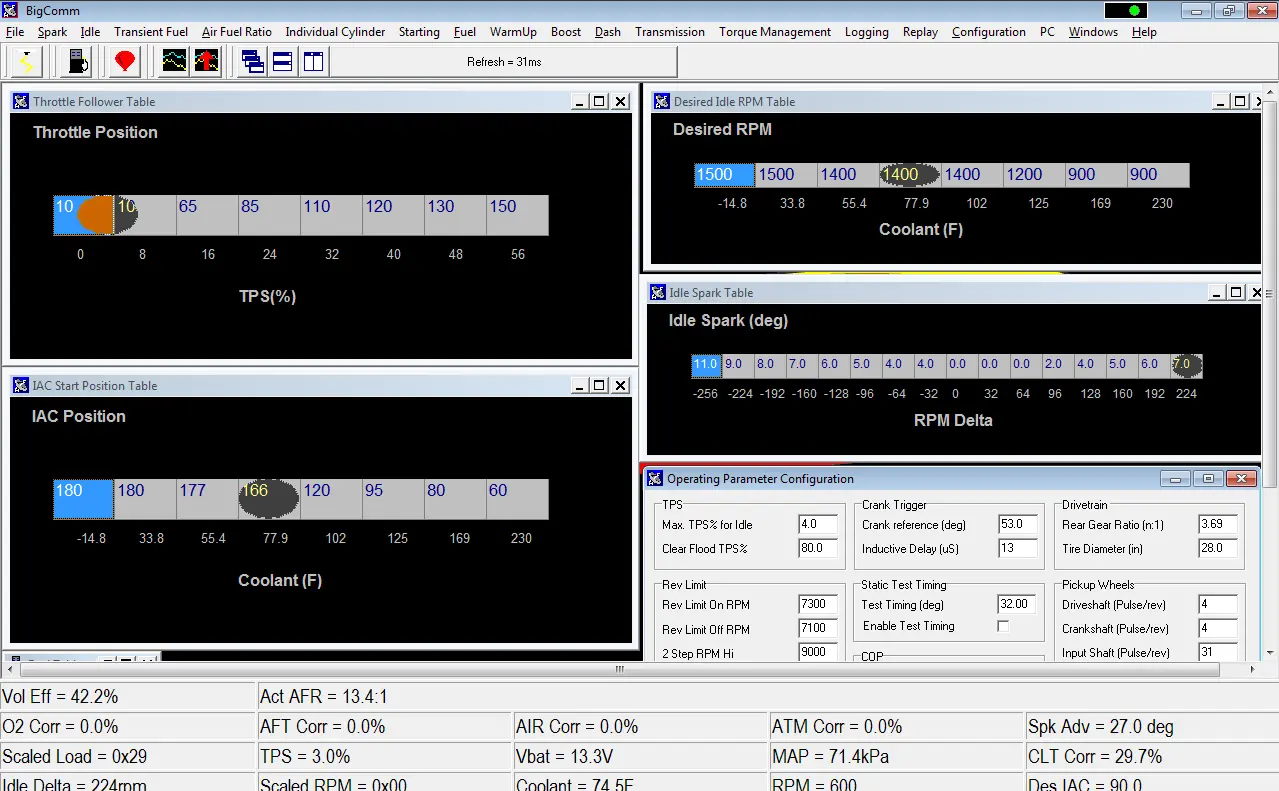Screen dimensions: 1279x791
Task: Click the BigComm application title icon
Action: click(x=11, y=11)
